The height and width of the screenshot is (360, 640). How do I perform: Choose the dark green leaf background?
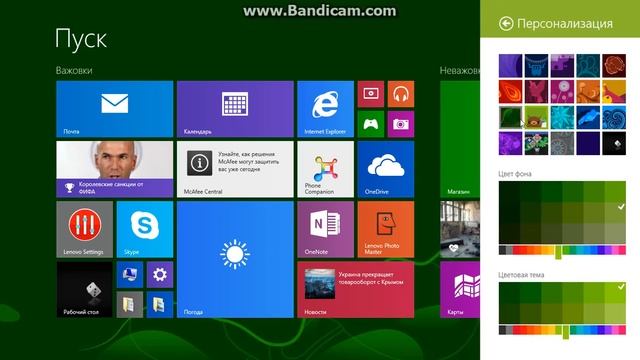[510, 117]
